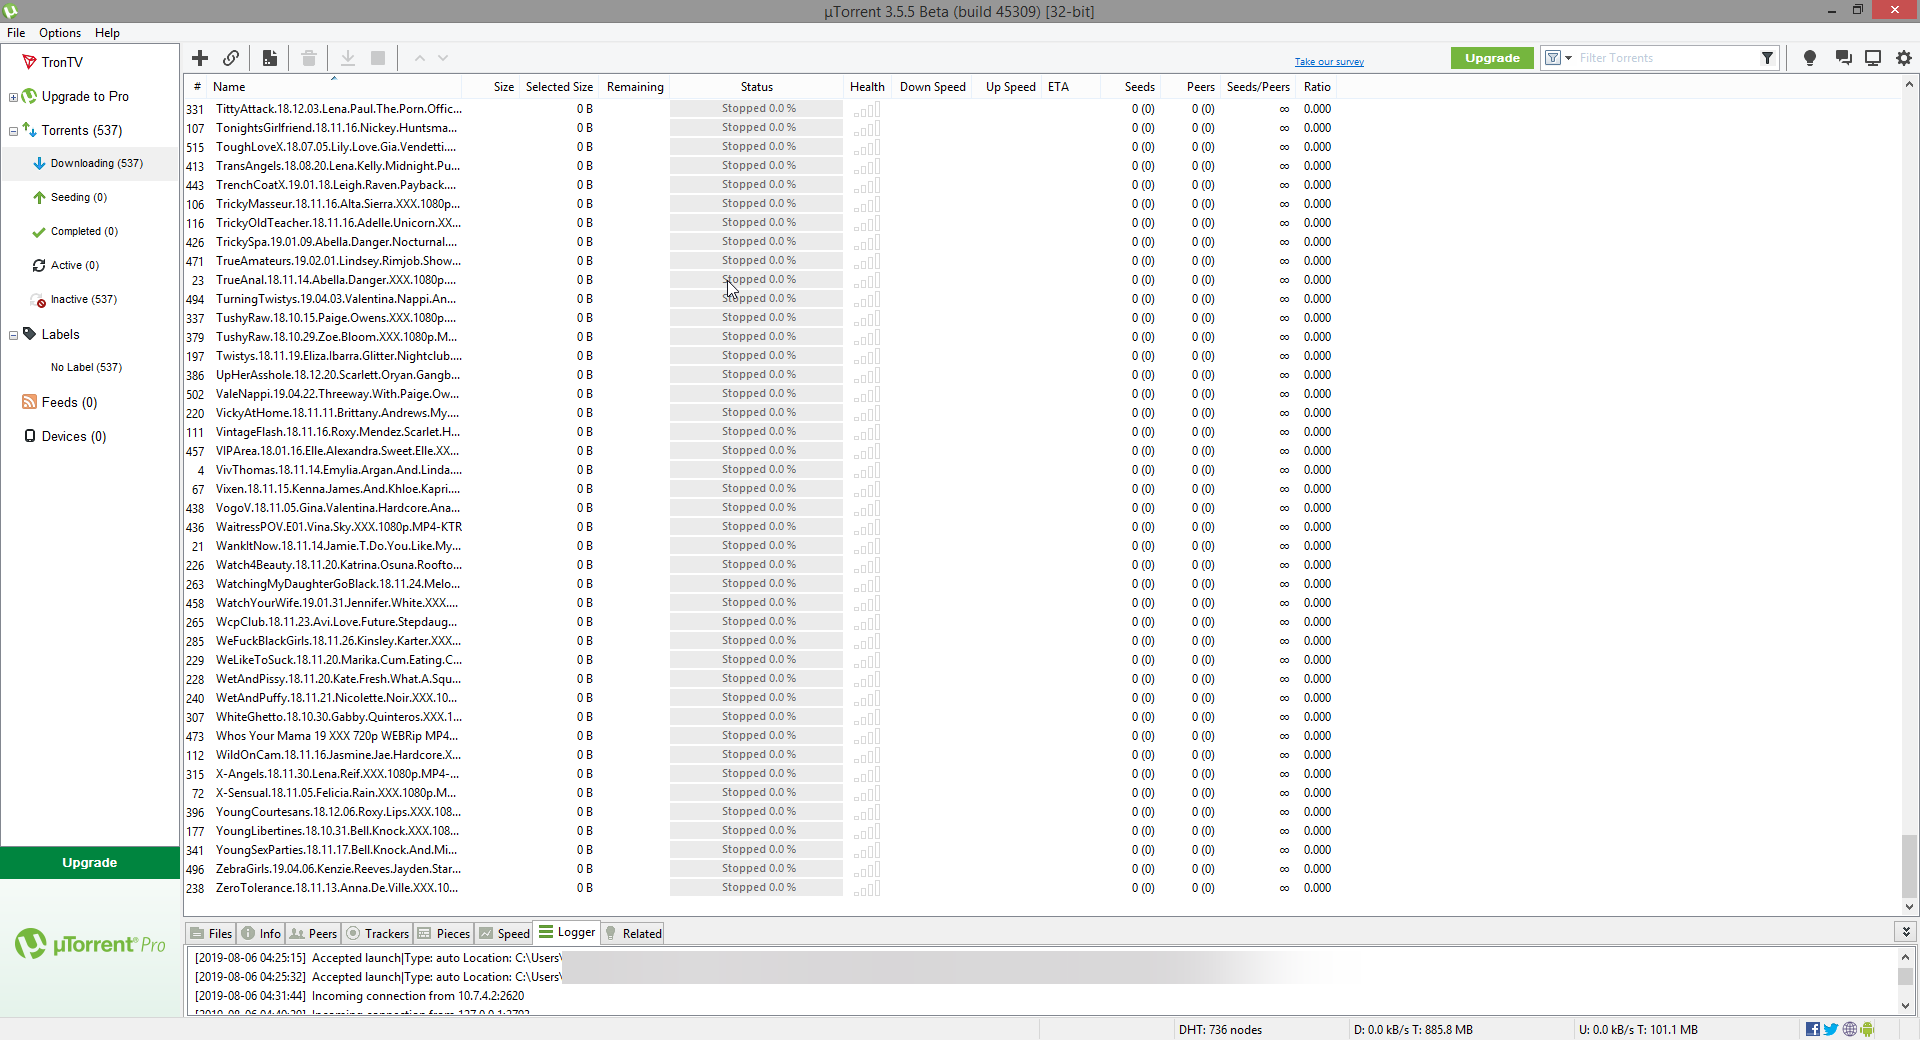
Task: Open the Help menu
Action: pyautogui.click(x=107, y=33)
